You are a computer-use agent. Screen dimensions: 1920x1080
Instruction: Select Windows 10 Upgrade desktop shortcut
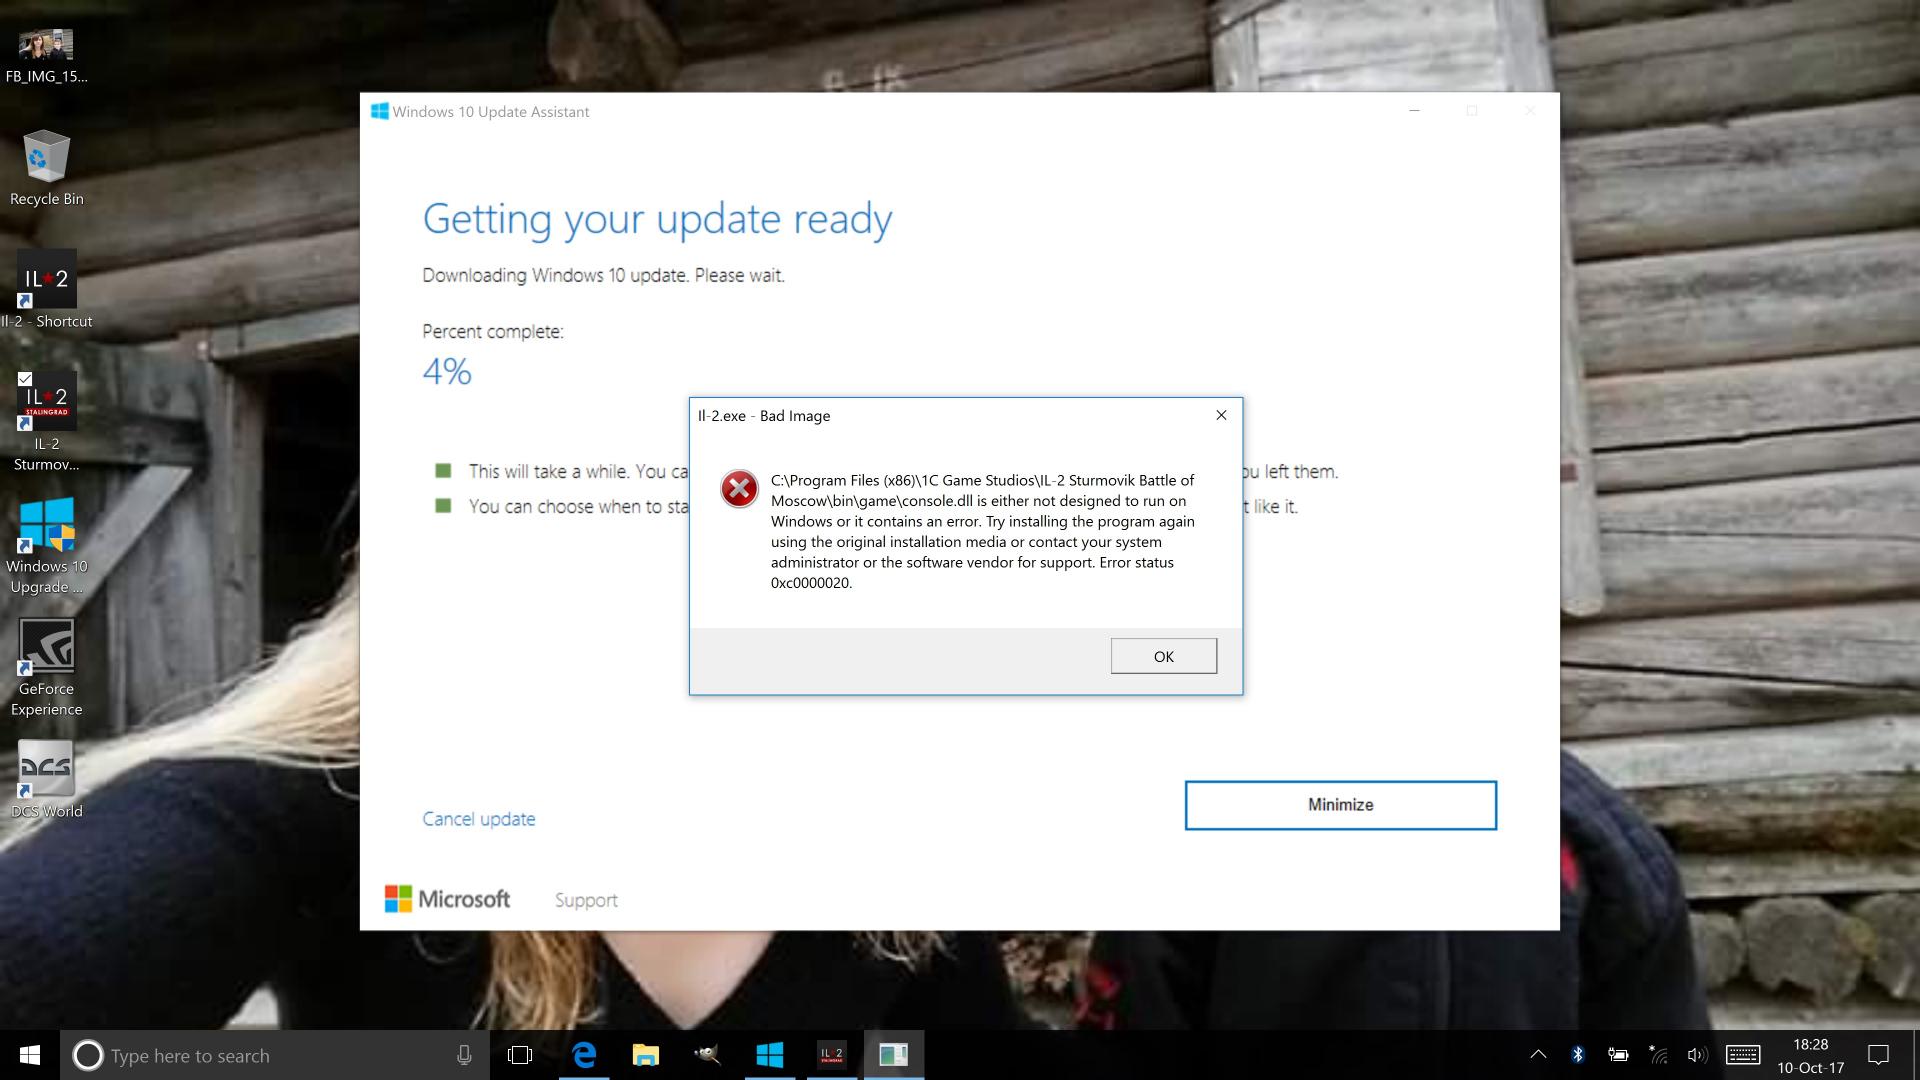(46, 526)
